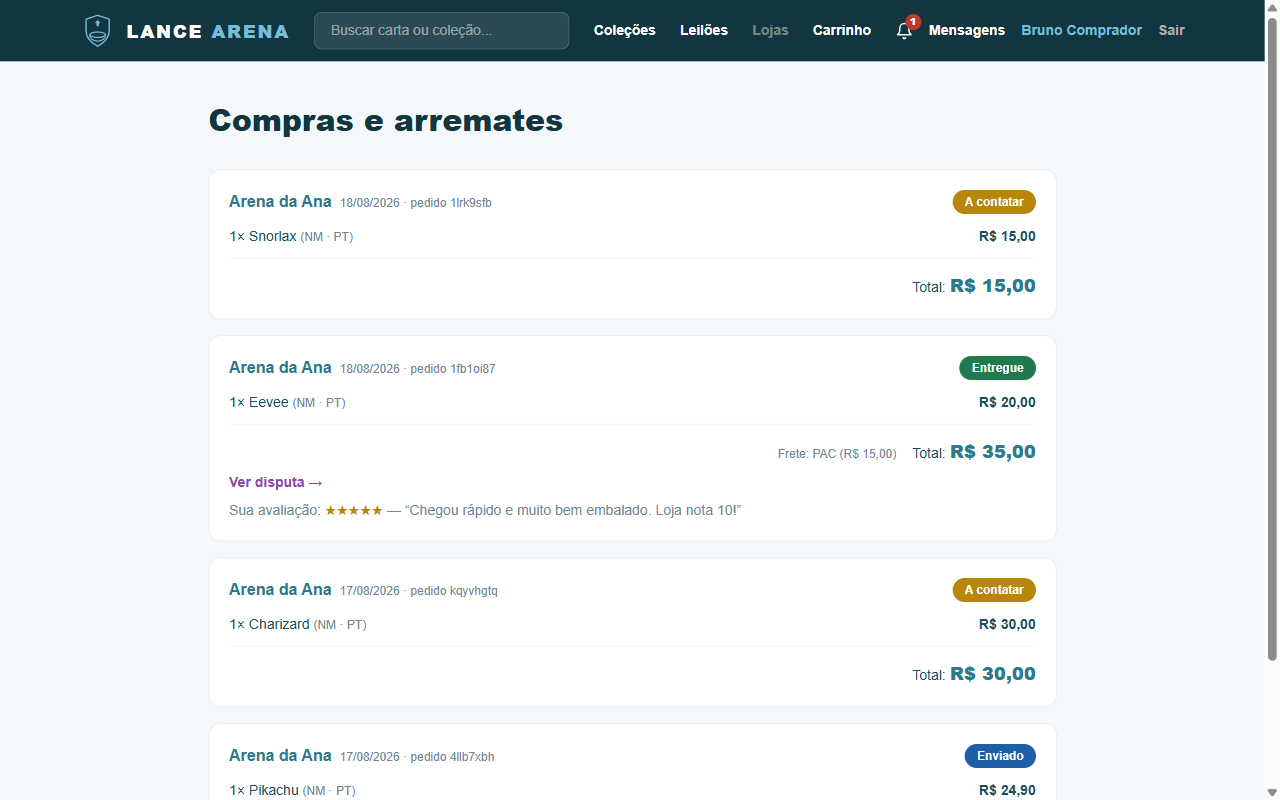The image size is (1280, 800).
Task: Click the Total R$ 35,00 amount
Action: coord(993,452)
